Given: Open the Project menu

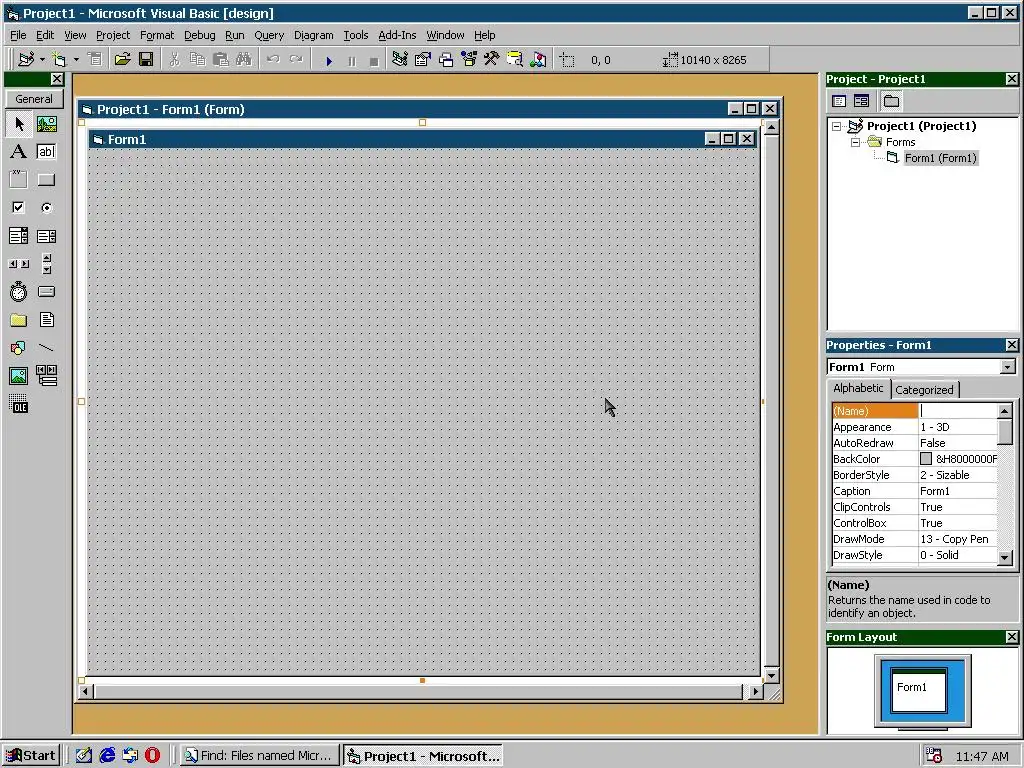Looking at the screenshot, I should (x=113, y=35).
